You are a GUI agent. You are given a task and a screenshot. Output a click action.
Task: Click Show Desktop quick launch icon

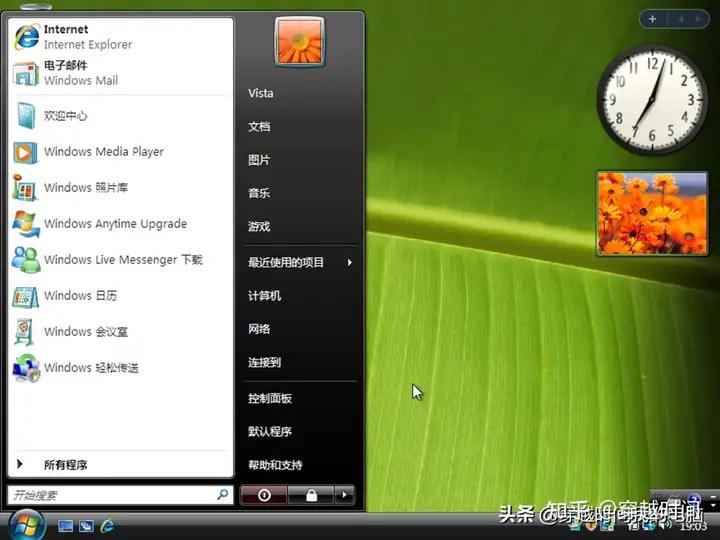click(x=65, y=526)
